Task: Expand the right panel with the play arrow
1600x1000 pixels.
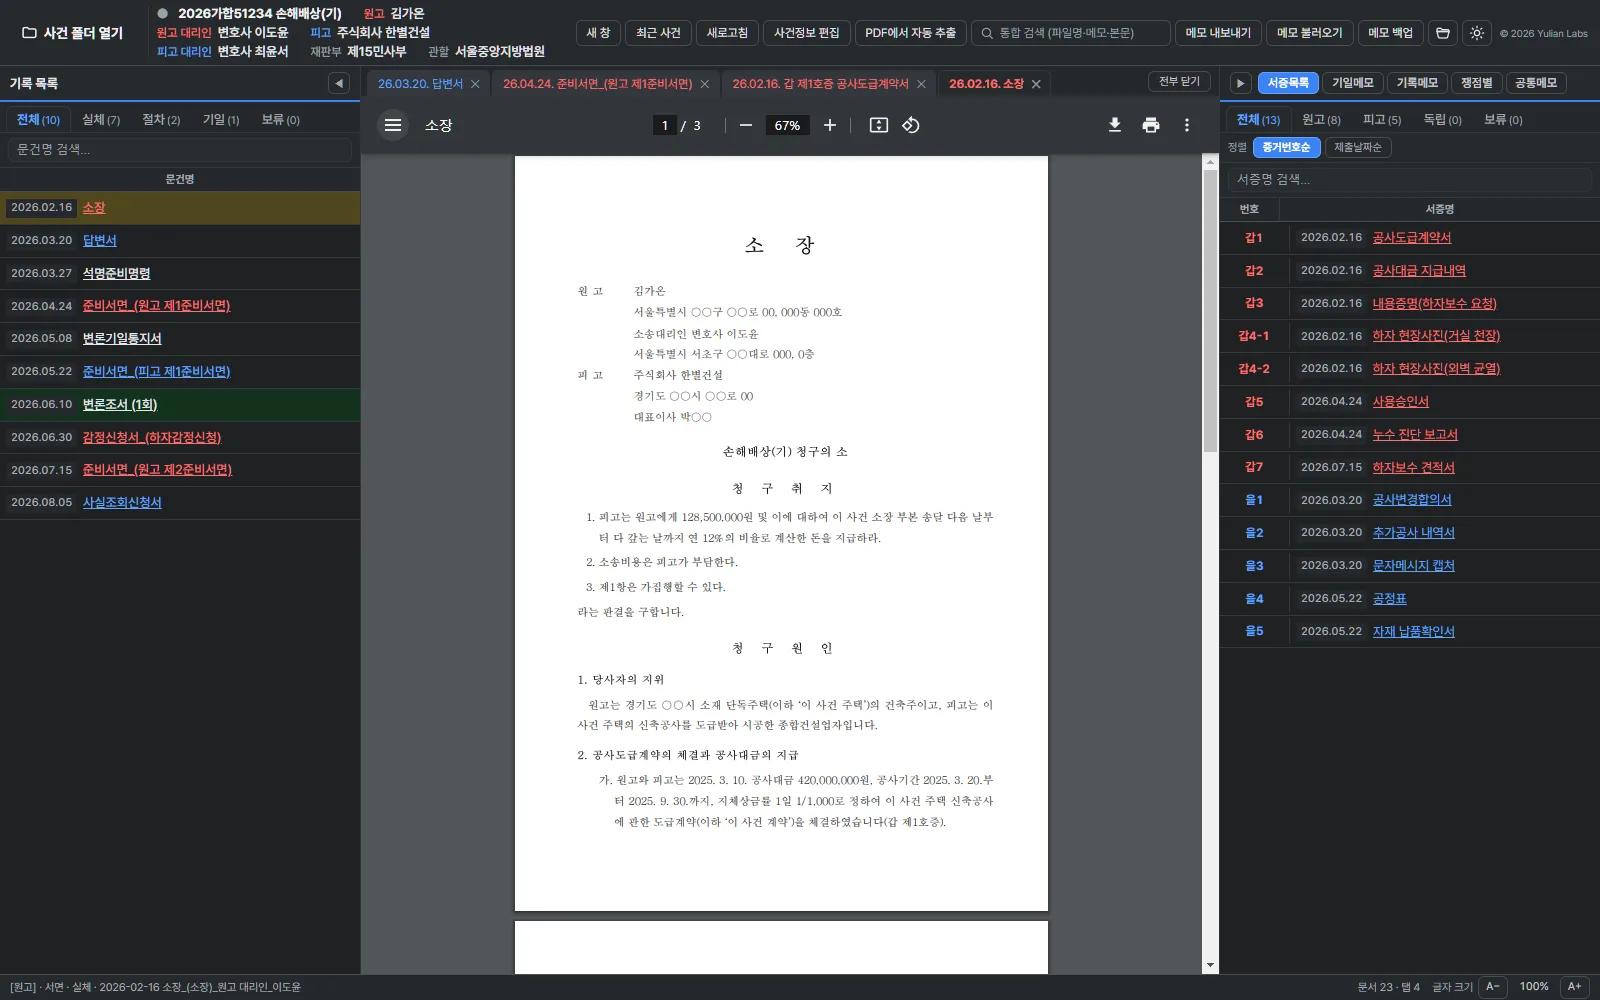Action: [1240, 83]
